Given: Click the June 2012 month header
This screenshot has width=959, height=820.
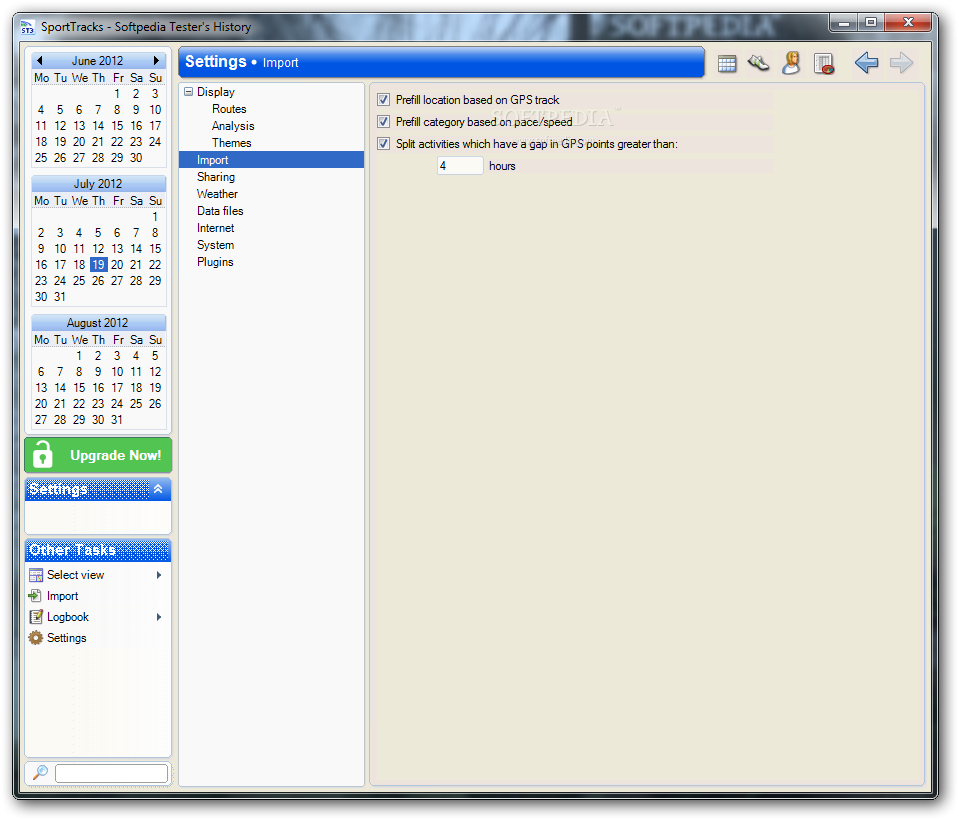Looking at the screenshot, I should (97, 61).
